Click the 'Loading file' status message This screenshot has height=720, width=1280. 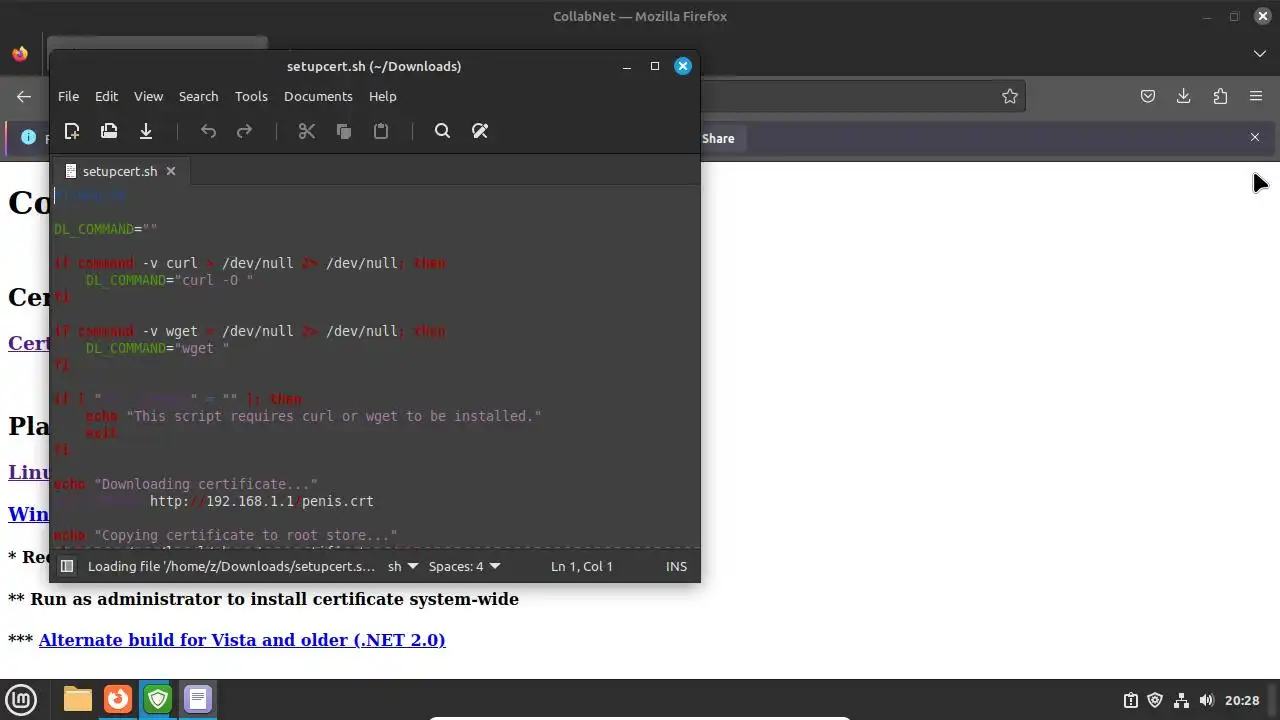click(x=232, y=566)
